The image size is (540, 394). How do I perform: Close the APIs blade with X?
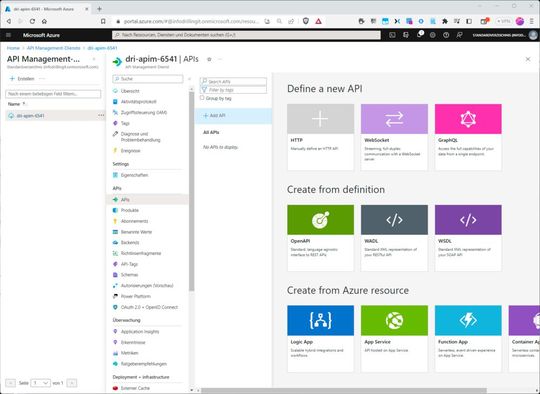(528, 59)
